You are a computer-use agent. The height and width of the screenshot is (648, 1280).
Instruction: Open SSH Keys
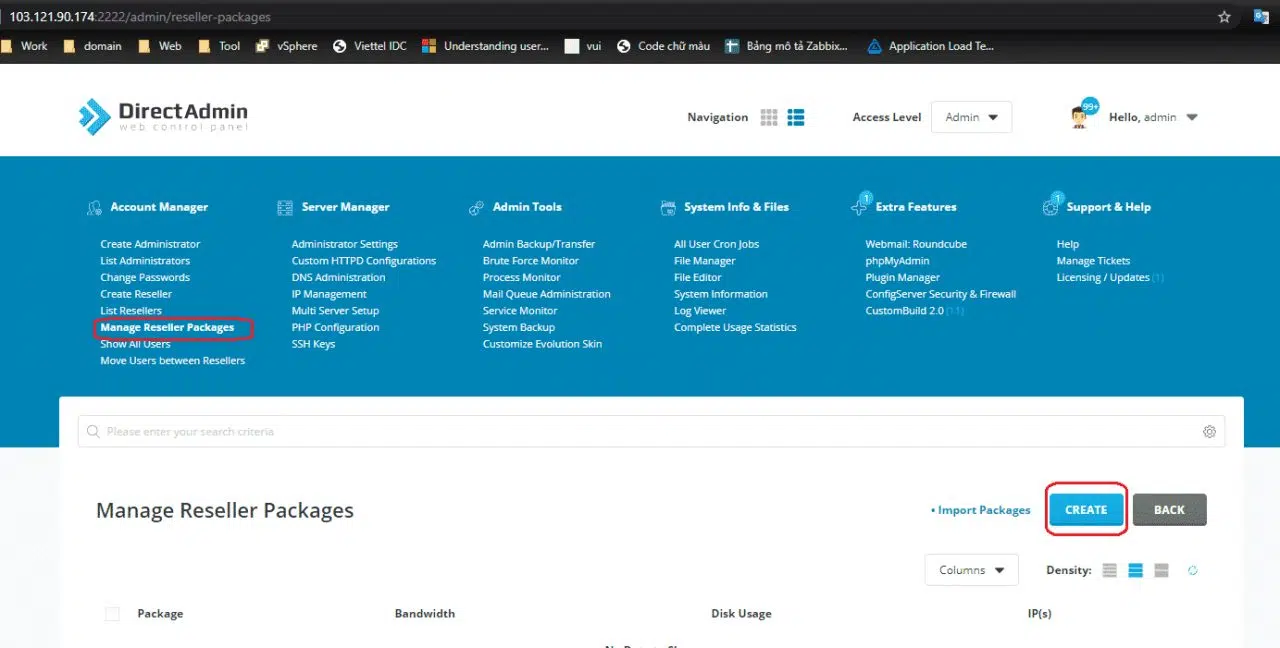point(313,344)
